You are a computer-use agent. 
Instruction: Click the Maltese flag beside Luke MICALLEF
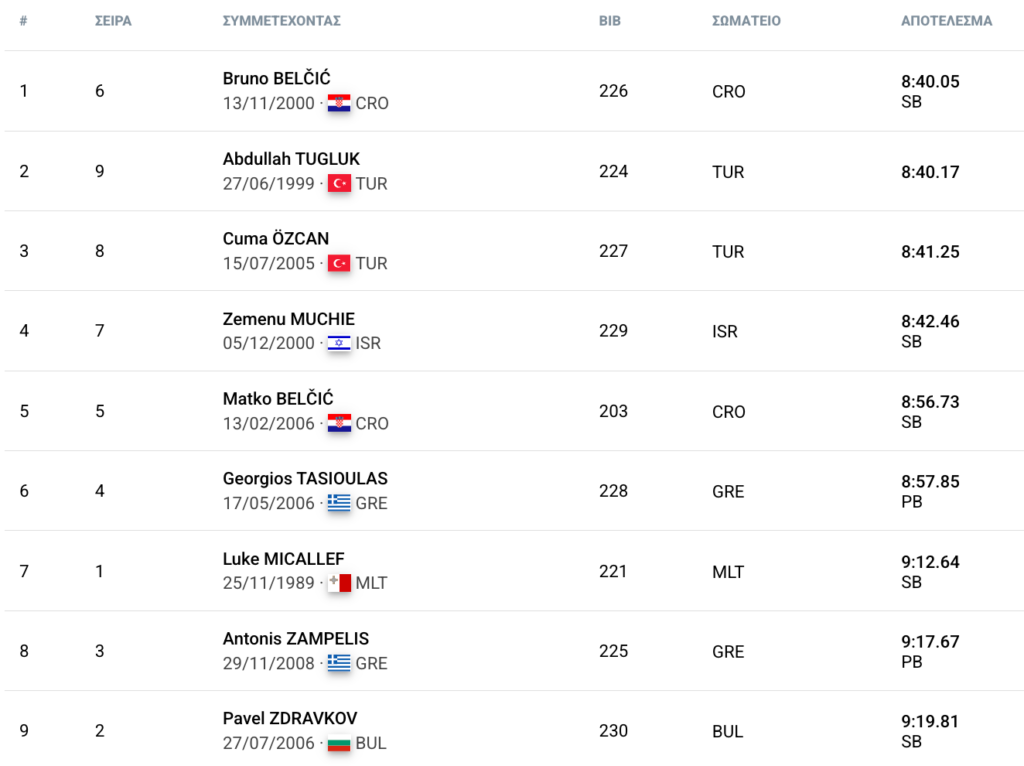coord(339,582)
